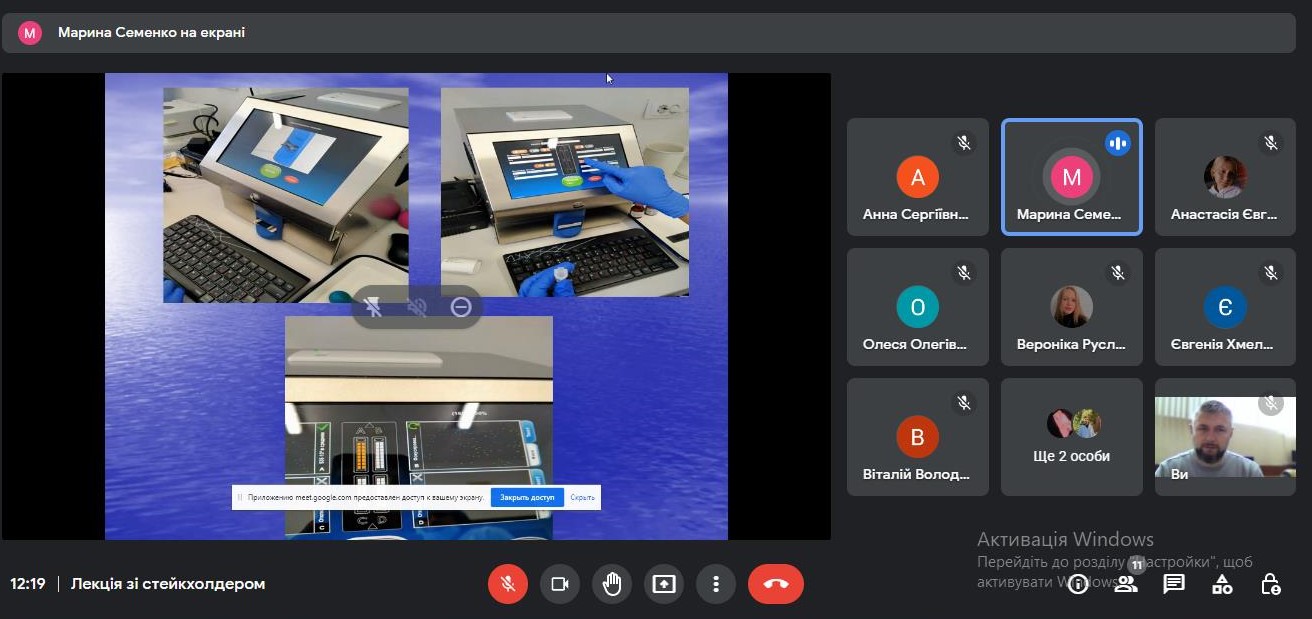
Task: Click top-left device photo in presentation
Action: tap(286, 195)
